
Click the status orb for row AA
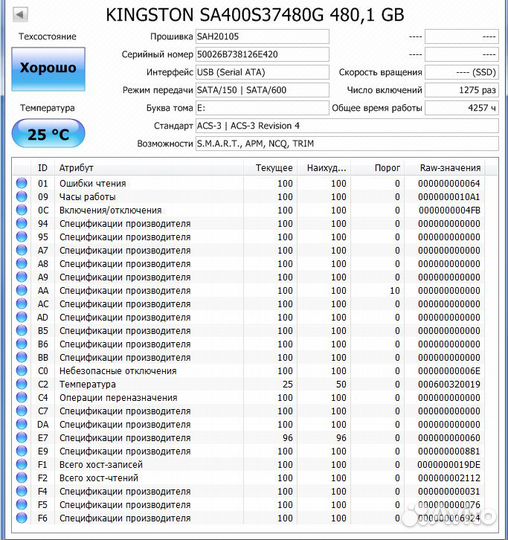pos(22,290)
